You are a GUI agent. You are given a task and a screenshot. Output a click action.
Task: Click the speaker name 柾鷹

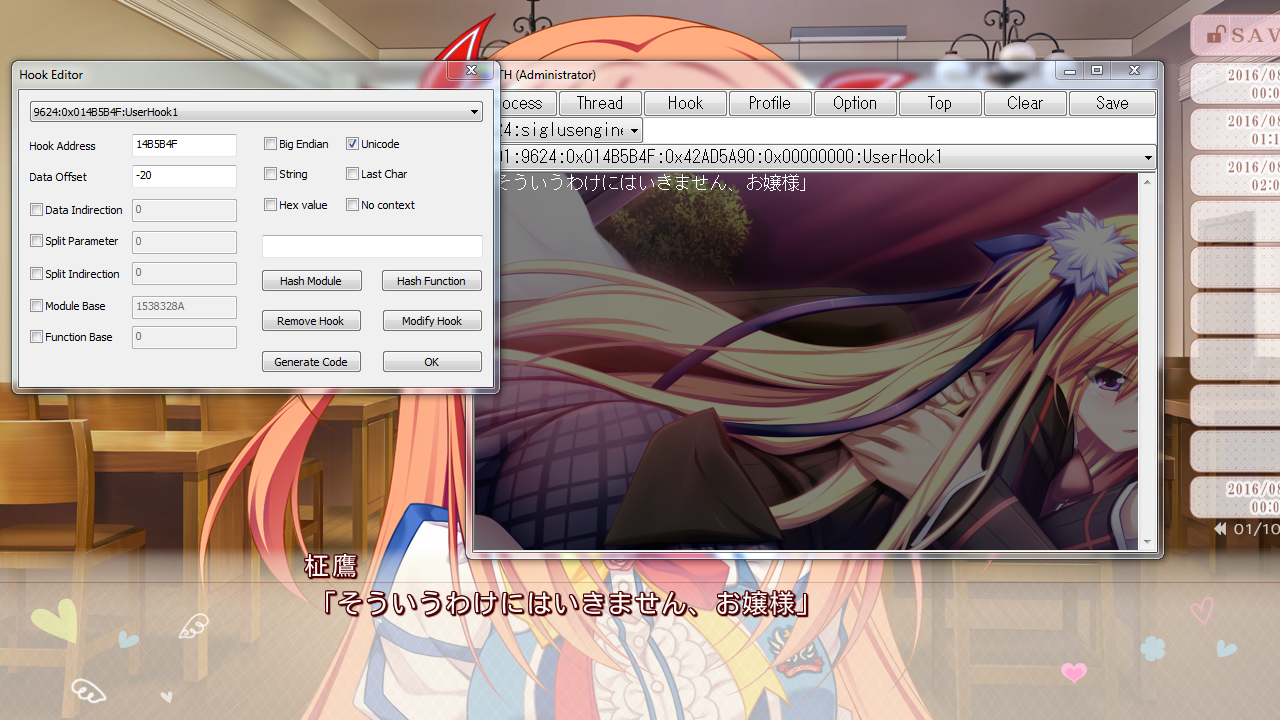coord(331,567)
